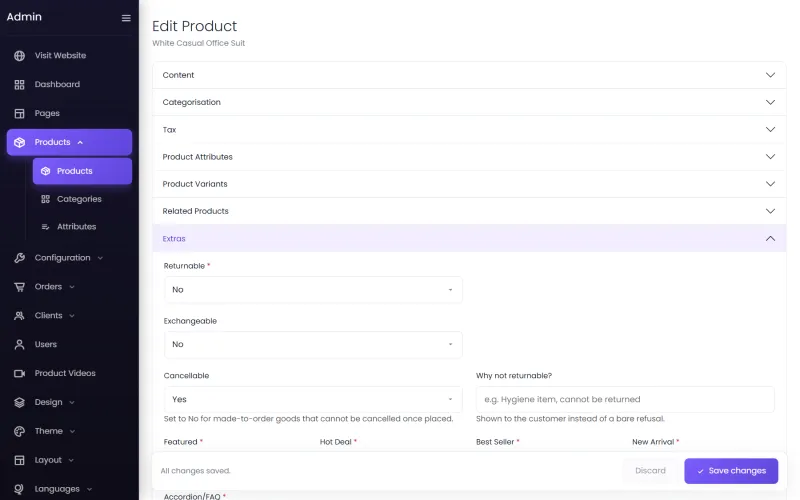Expand the Categorisation accordion section
The width and height of the screenshot is (800, 500).
pos(469,102)
